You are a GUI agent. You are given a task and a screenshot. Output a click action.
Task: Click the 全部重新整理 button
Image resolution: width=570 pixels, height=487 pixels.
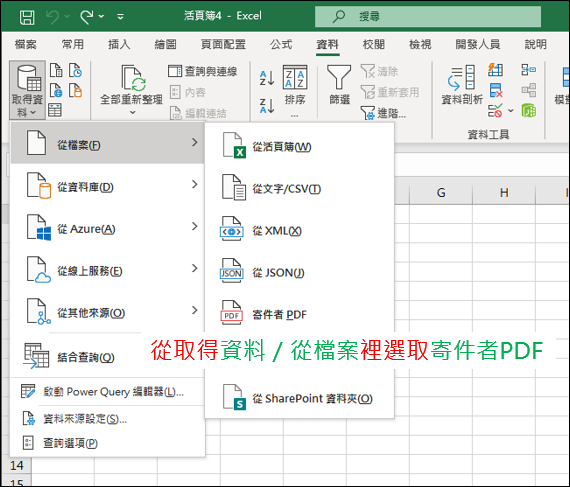point(132,85)
